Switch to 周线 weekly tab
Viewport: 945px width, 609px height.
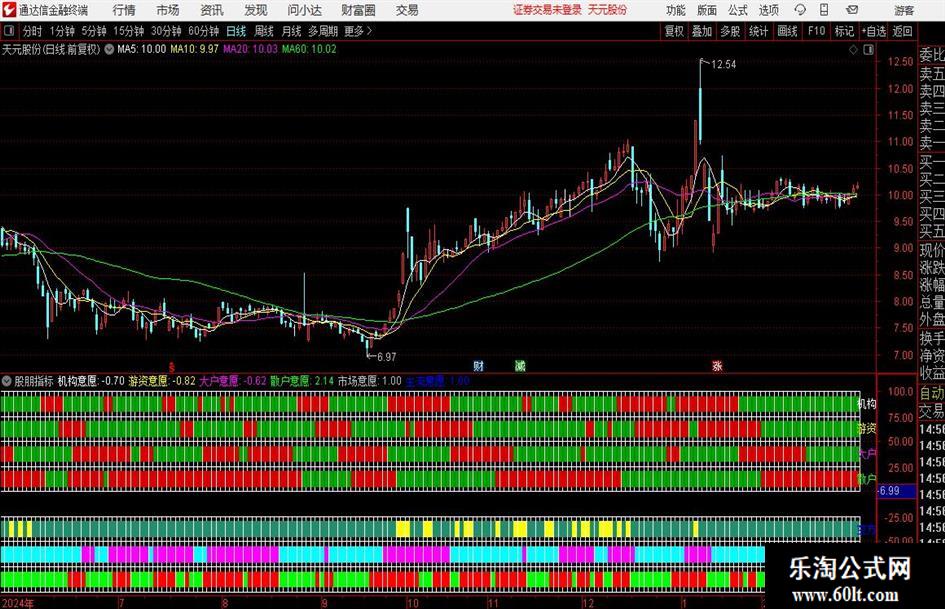click(x=264, y=31)
